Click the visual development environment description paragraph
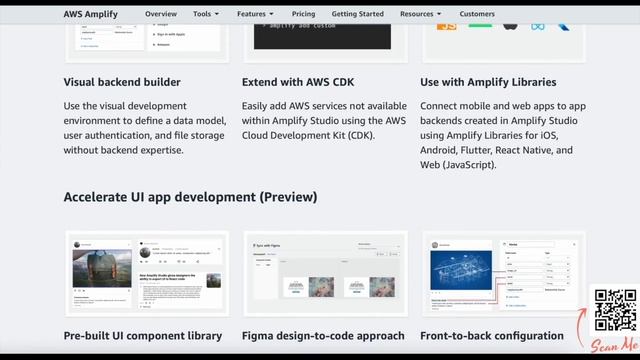The image size is (640, 360). pyautogui.click(x=145, y=128)
